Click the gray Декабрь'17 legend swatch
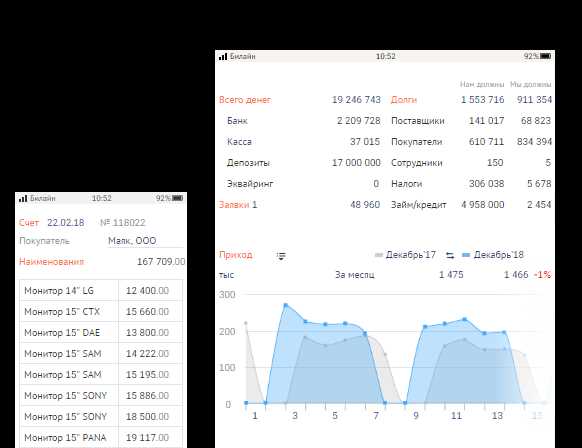 [x=379, y=255]
